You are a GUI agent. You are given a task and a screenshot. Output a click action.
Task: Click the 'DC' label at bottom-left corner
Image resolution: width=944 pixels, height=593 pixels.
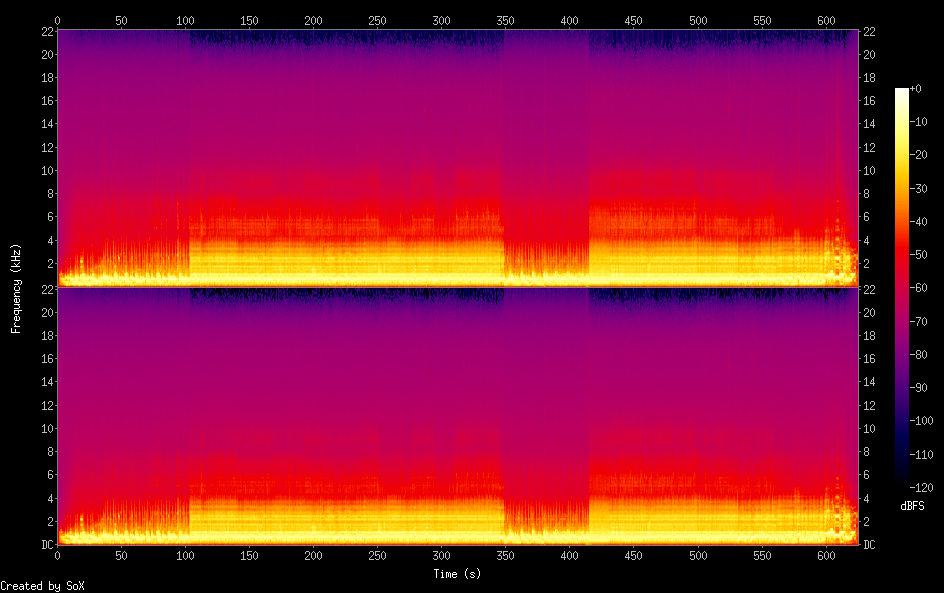tap(48, 545)
